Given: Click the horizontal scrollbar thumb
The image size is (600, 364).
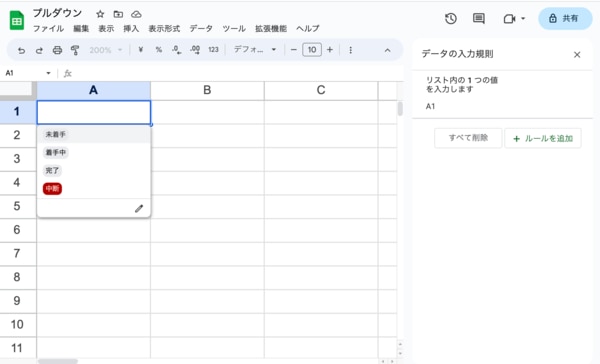Looking at the screenshot, I should click(58, 361).
